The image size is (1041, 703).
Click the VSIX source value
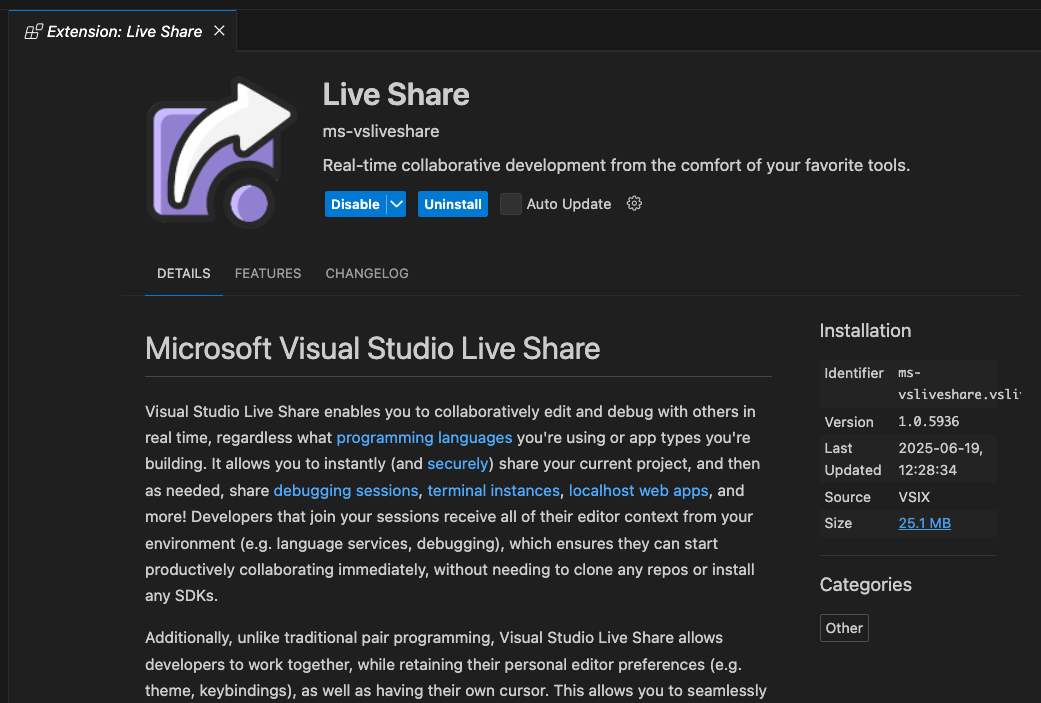click(x=914, y=497)
